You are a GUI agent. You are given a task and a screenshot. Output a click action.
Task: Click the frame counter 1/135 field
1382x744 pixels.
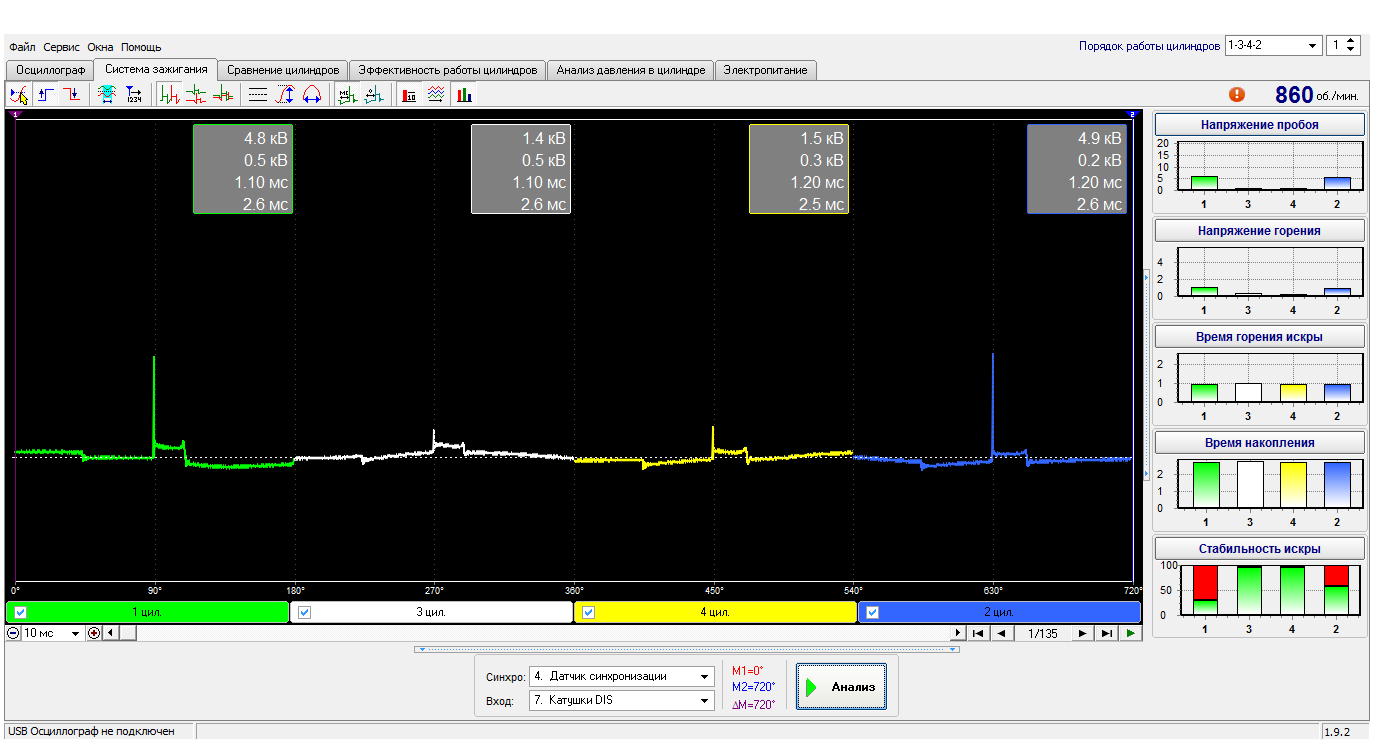tap(1042, 633)
